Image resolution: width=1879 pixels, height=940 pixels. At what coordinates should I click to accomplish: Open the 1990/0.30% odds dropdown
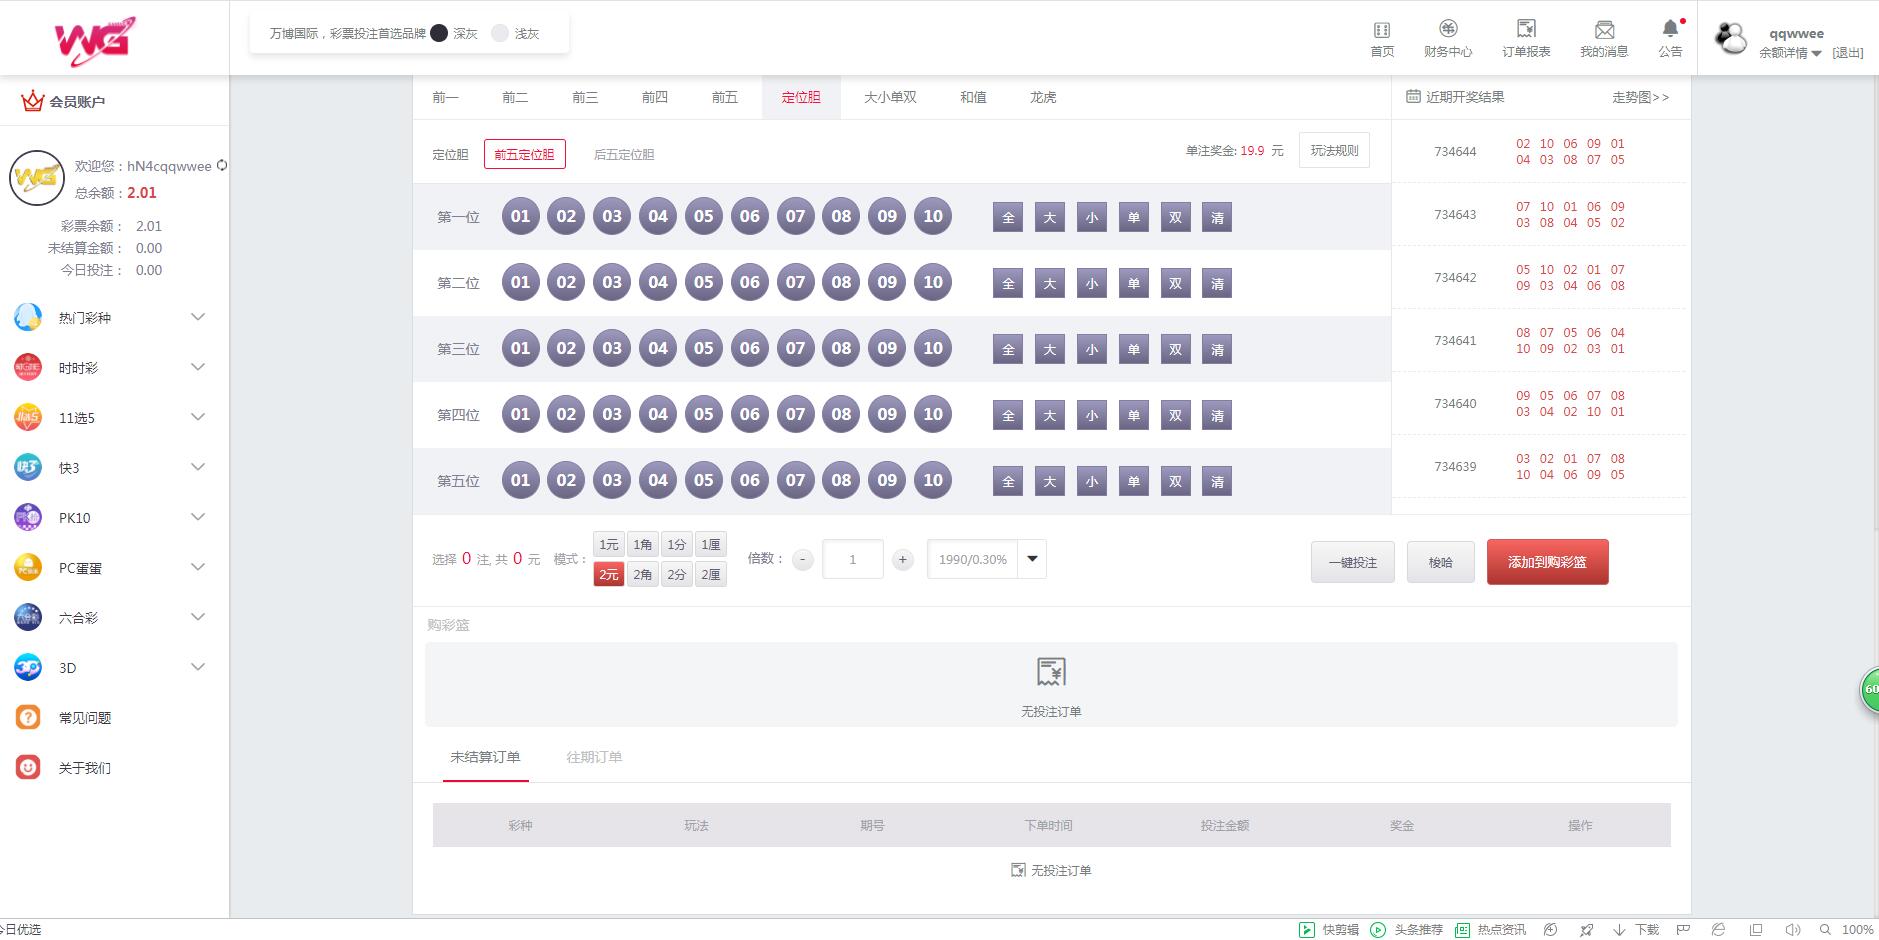[1032, 559]
